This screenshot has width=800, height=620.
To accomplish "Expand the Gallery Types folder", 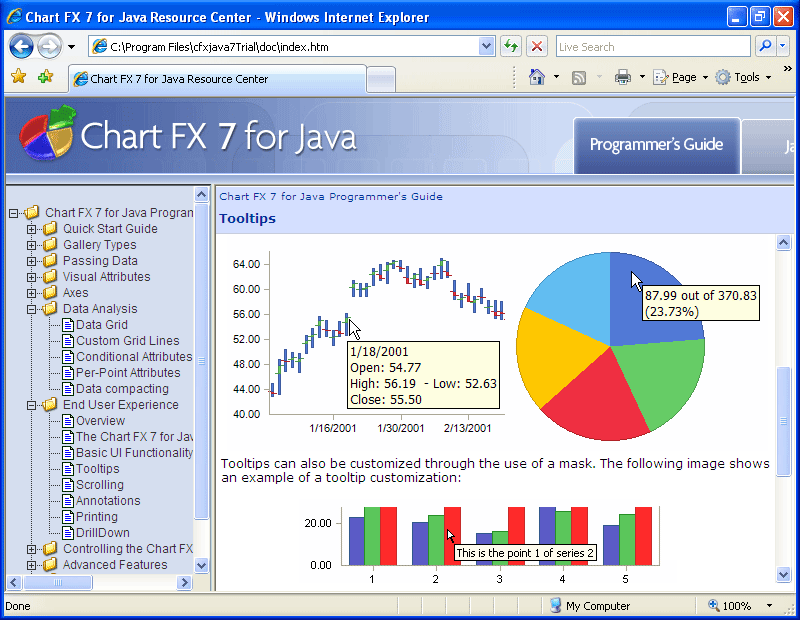I will pyautogui.click(x=32, y=245).
